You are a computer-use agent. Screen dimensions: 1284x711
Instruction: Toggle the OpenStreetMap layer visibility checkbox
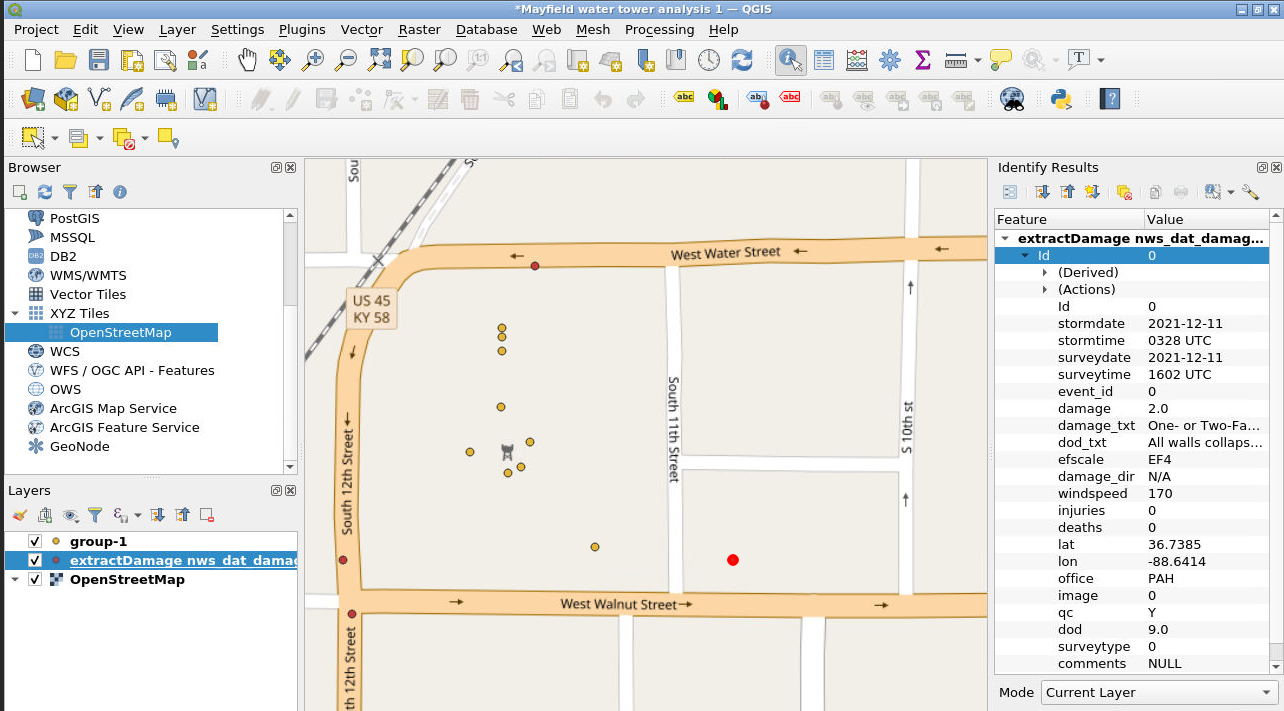(x=36, y=580)
